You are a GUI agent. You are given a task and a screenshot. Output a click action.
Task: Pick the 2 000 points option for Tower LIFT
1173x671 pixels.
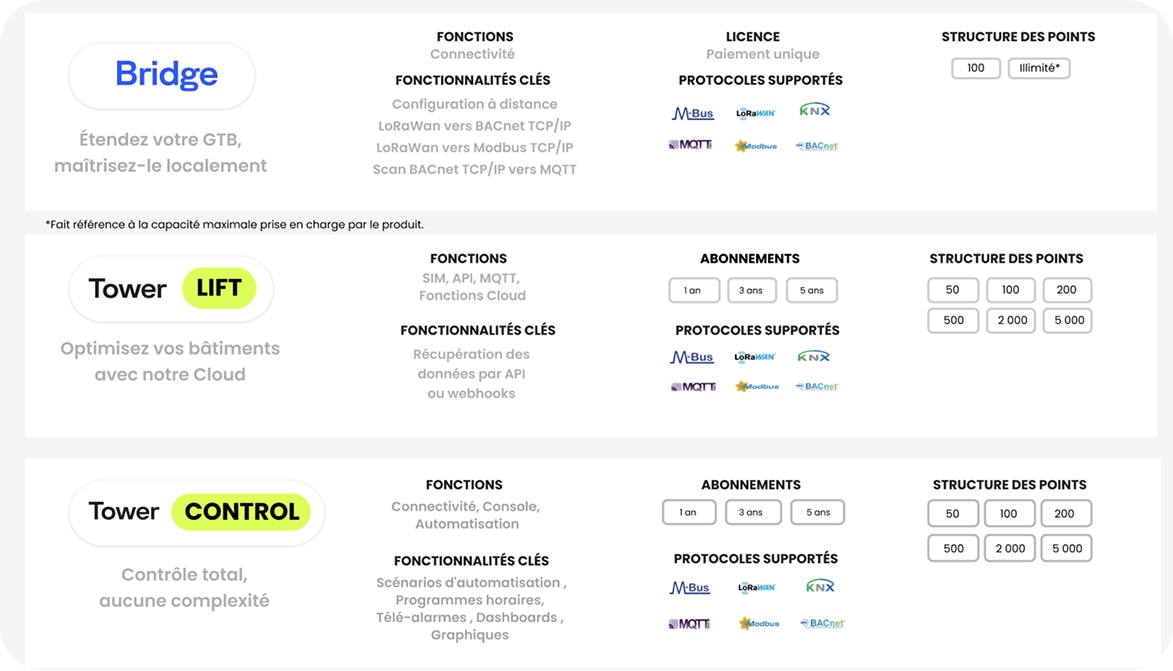pos(1011,320)
